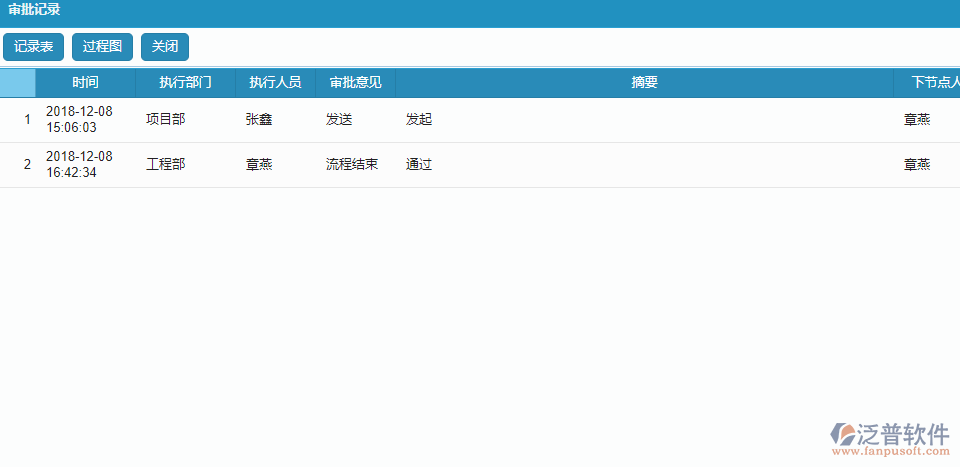The image size is (960, 467).
Task: Select the 执行人员 column header
Action: coord(275,83)
